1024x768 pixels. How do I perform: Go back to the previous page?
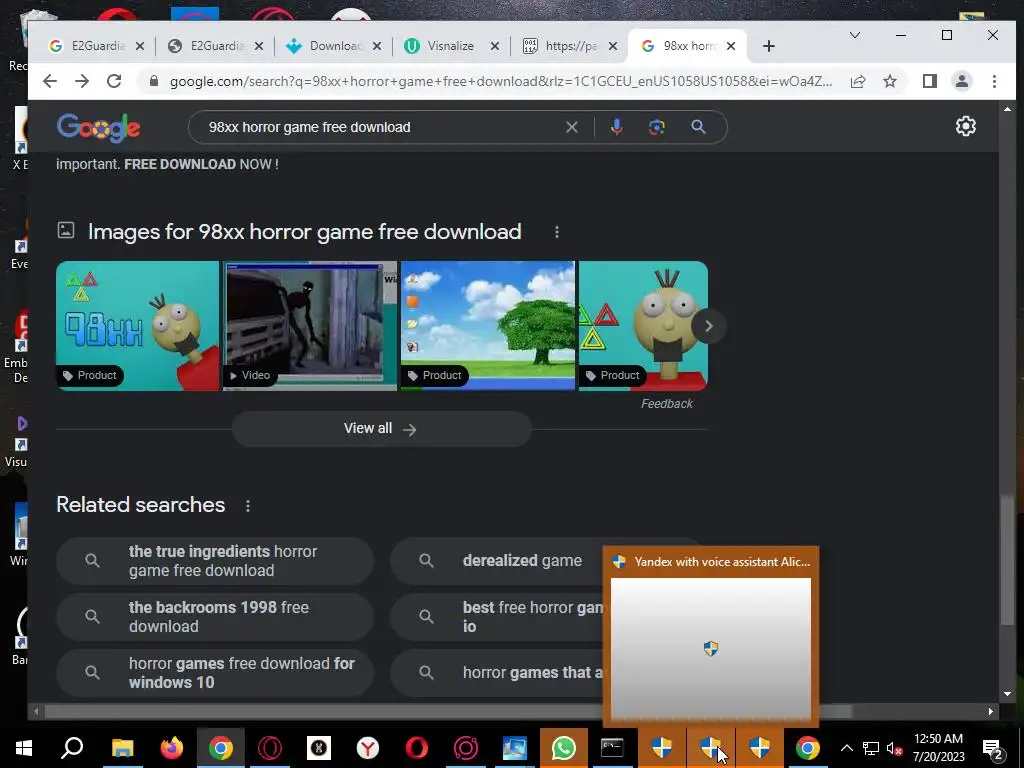click(50, 81)
